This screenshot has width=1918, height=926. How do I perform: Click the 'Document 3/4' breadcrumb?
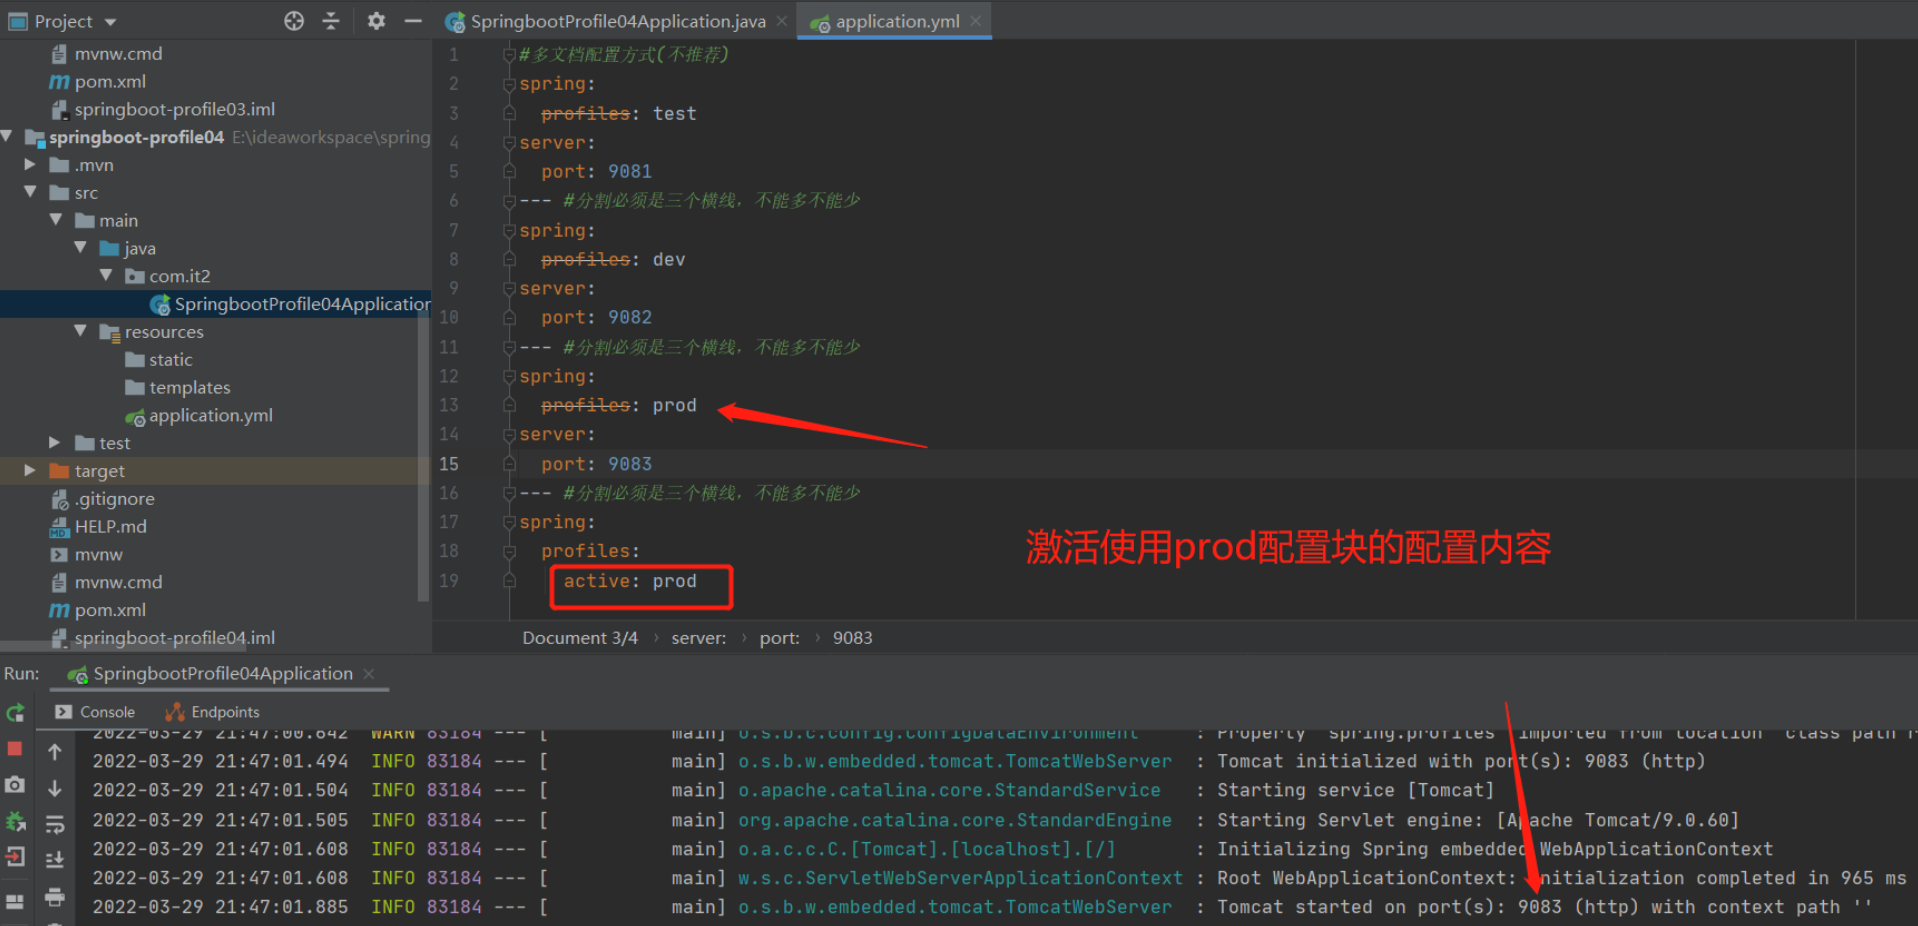(x=580, y=638)
